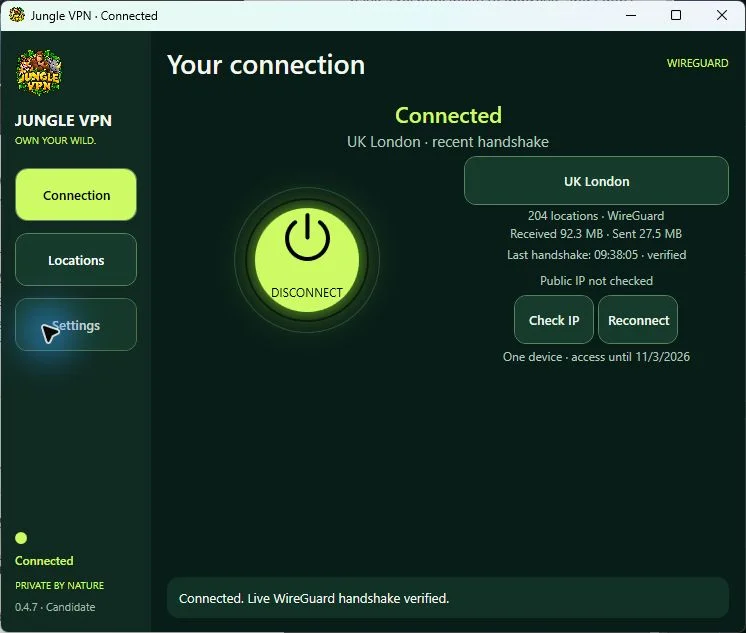Click the Jungle VPN logo in sidebar
This screenshot has height=633, width=746.
[39, 73]
